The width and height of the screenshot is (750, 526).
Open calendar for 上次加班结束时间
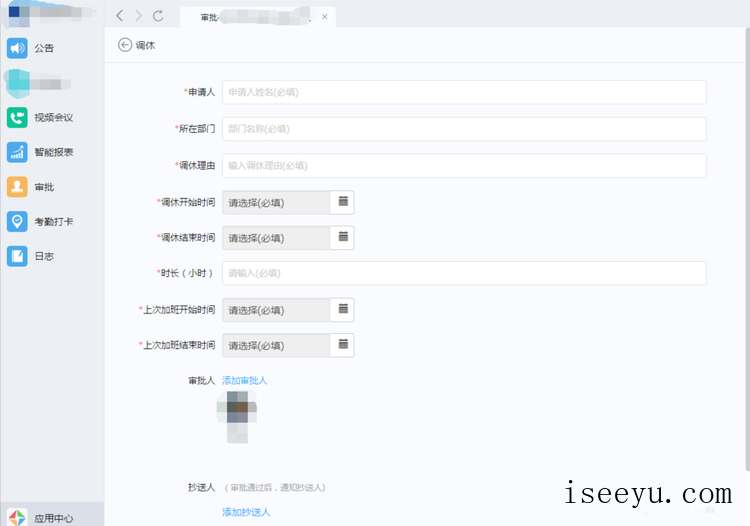[x=343, y=345]
